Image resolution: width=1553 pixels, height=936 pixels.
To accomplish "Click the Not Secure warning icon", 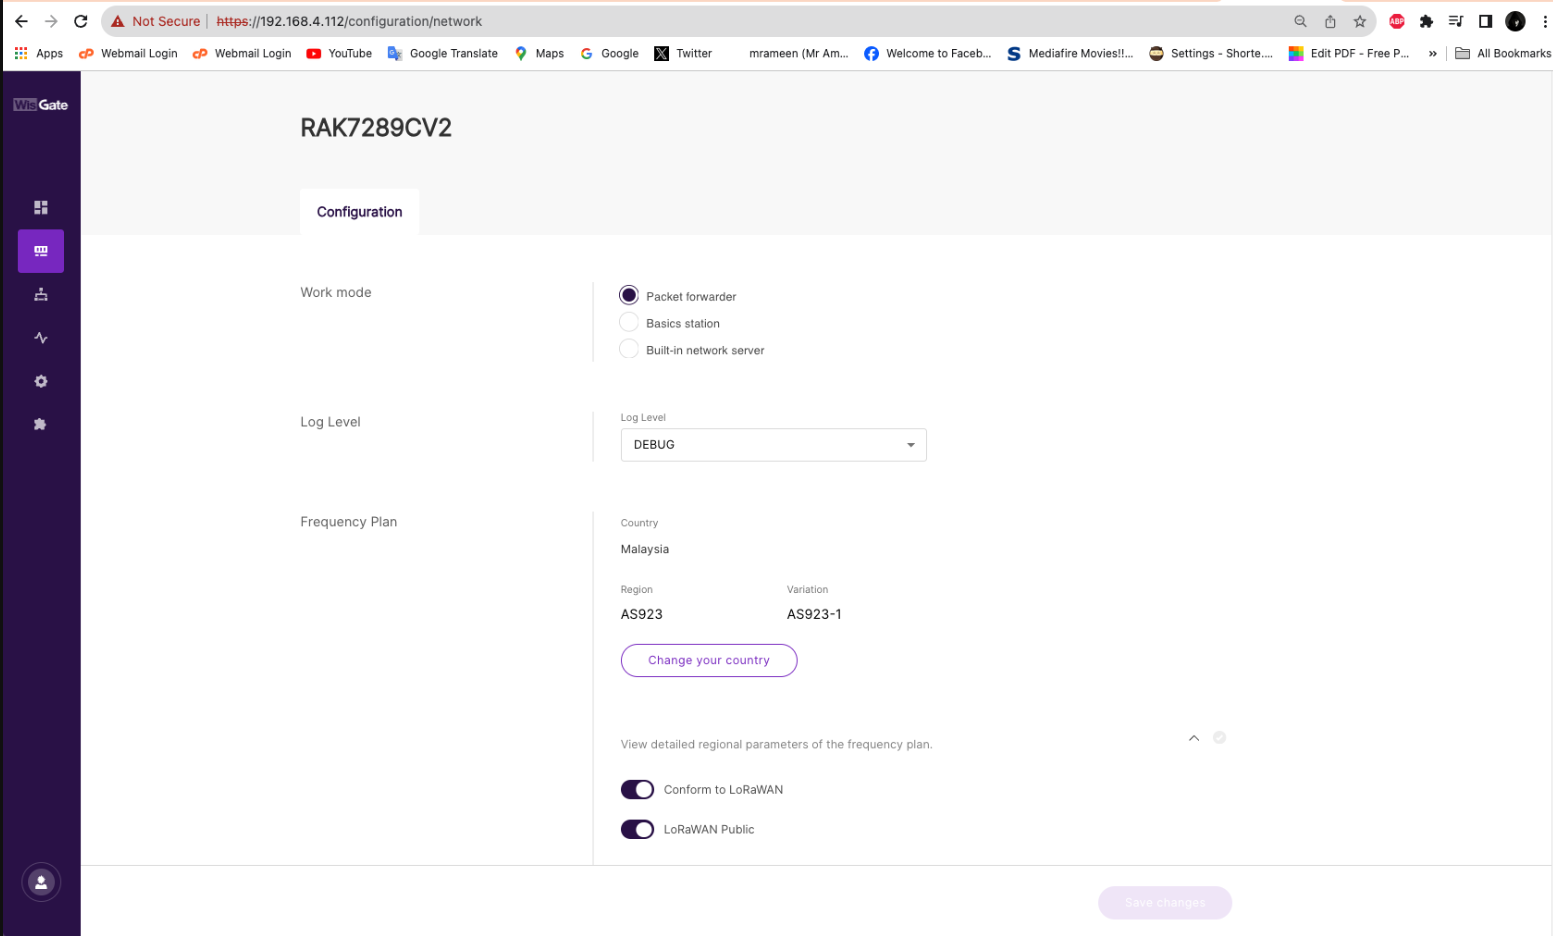I will click(118, 21).
